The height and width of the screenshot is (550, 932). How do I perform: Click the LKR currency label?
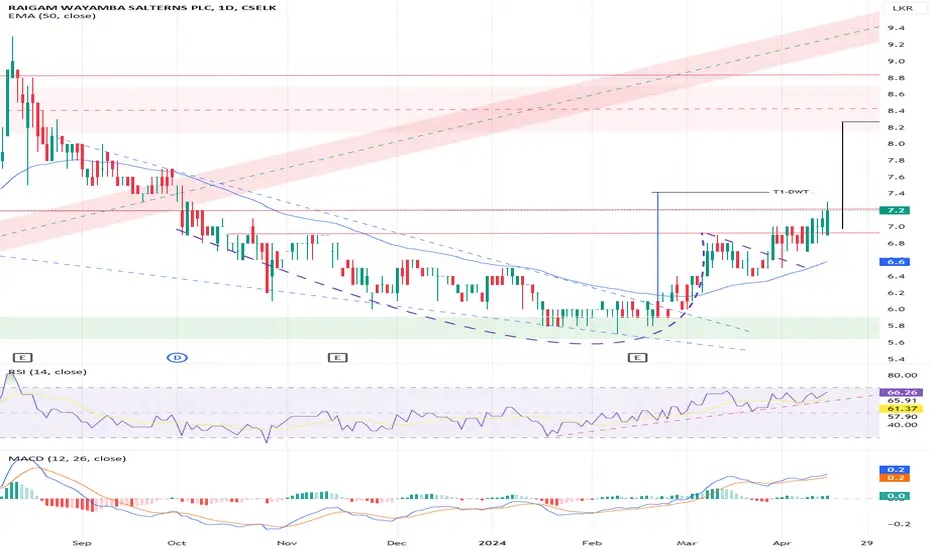tap(902, 8)
